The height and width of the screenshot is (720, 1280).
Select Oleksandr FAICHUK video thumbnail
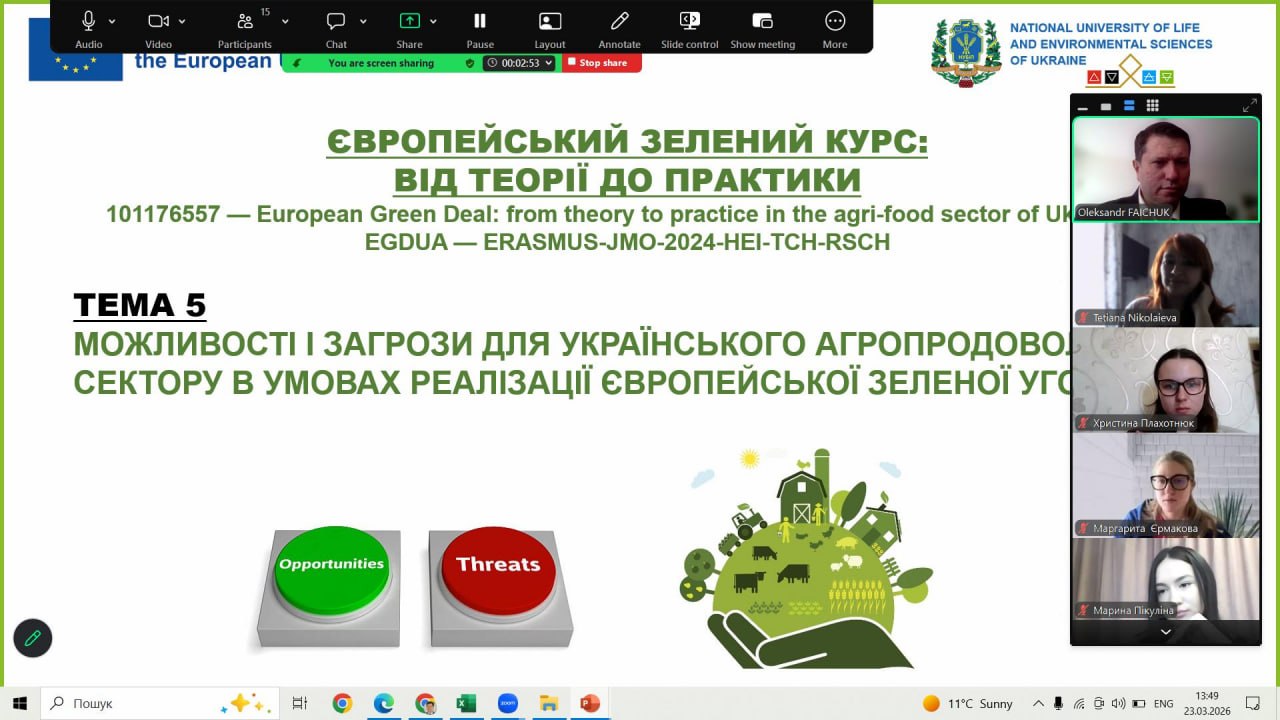(x=1166, y=170)
